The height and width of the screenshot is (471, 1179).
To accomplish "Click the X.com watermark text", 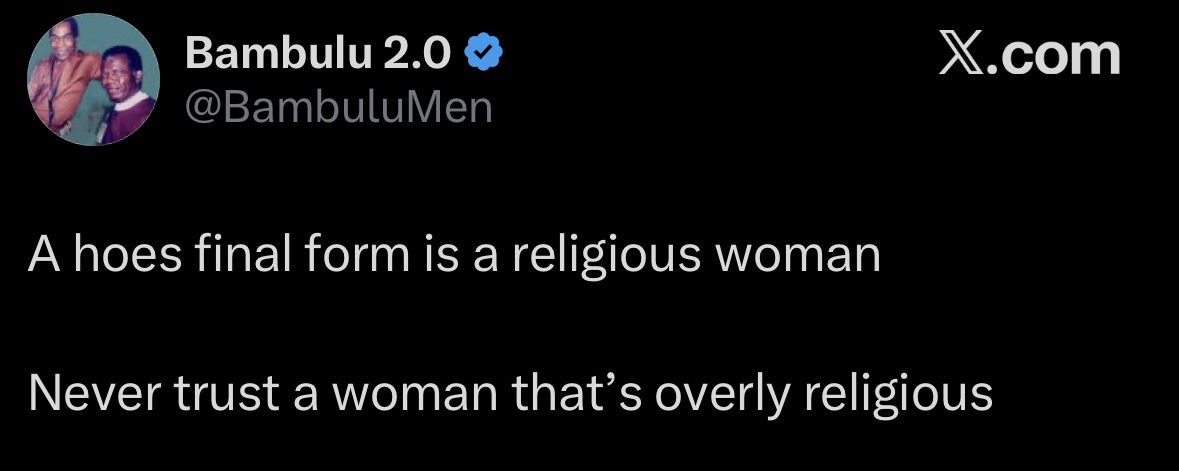I will (x=1029, y=54).
